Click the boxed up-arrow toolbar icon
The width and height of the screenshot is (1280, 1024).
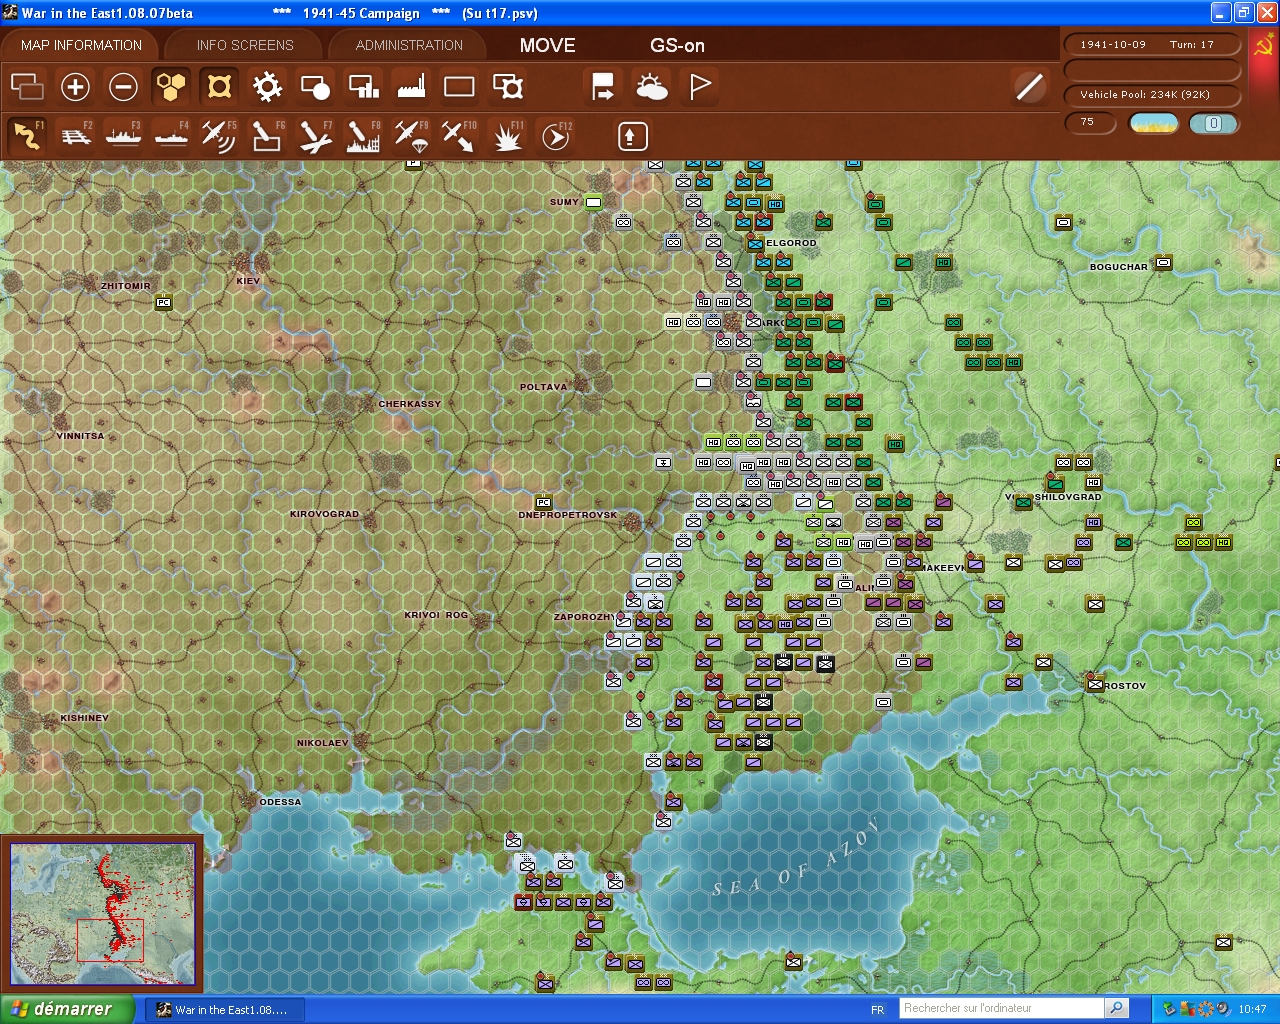[632, 136]
